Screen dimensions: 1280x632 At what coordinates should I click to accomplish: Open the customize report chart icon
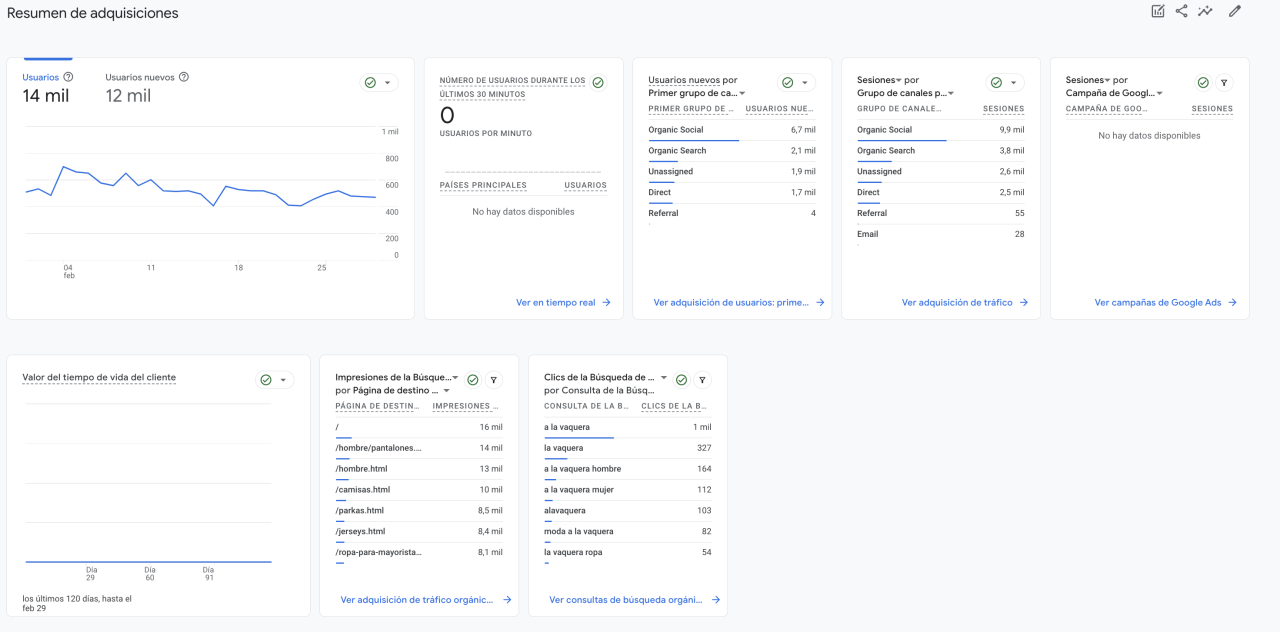(1158, 11)
